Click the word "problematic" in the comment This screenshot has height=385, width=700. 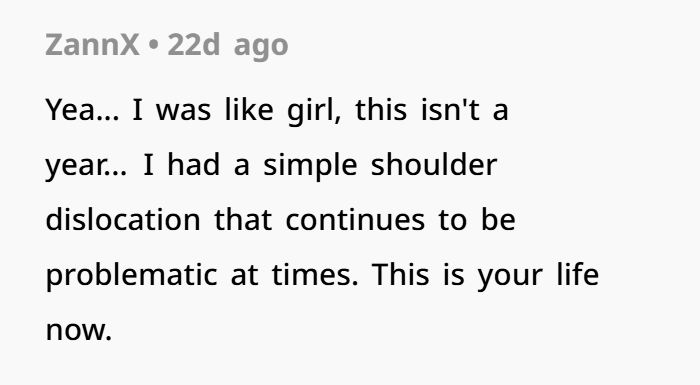click(x=132, y=276)
